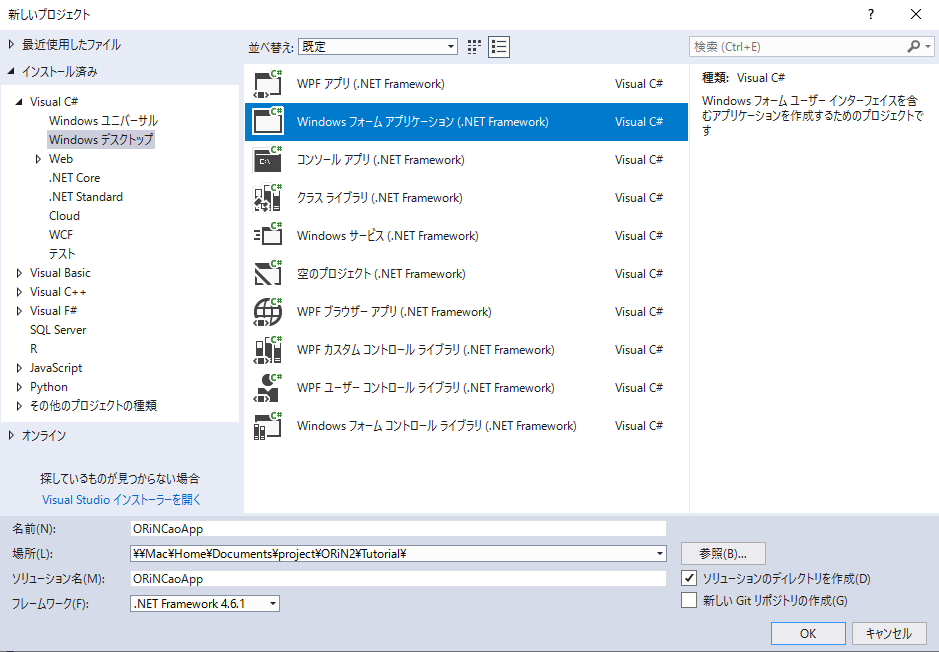Select 空のプロジェクト (.NET Framework) template name

(381, 274)
